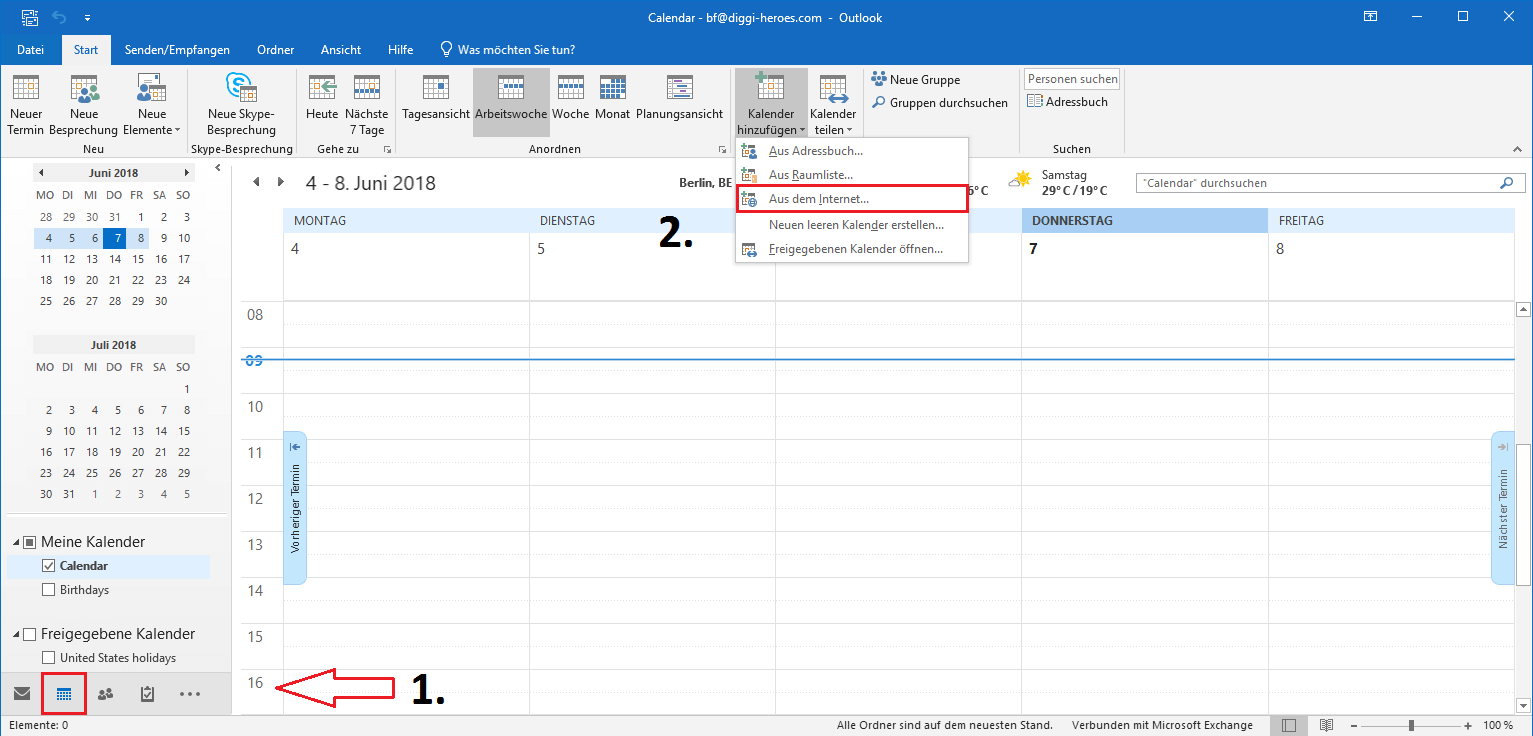Switch to normal view in status bar
The width and height of the screenshot is (1533, 736).
(1290, 725)
